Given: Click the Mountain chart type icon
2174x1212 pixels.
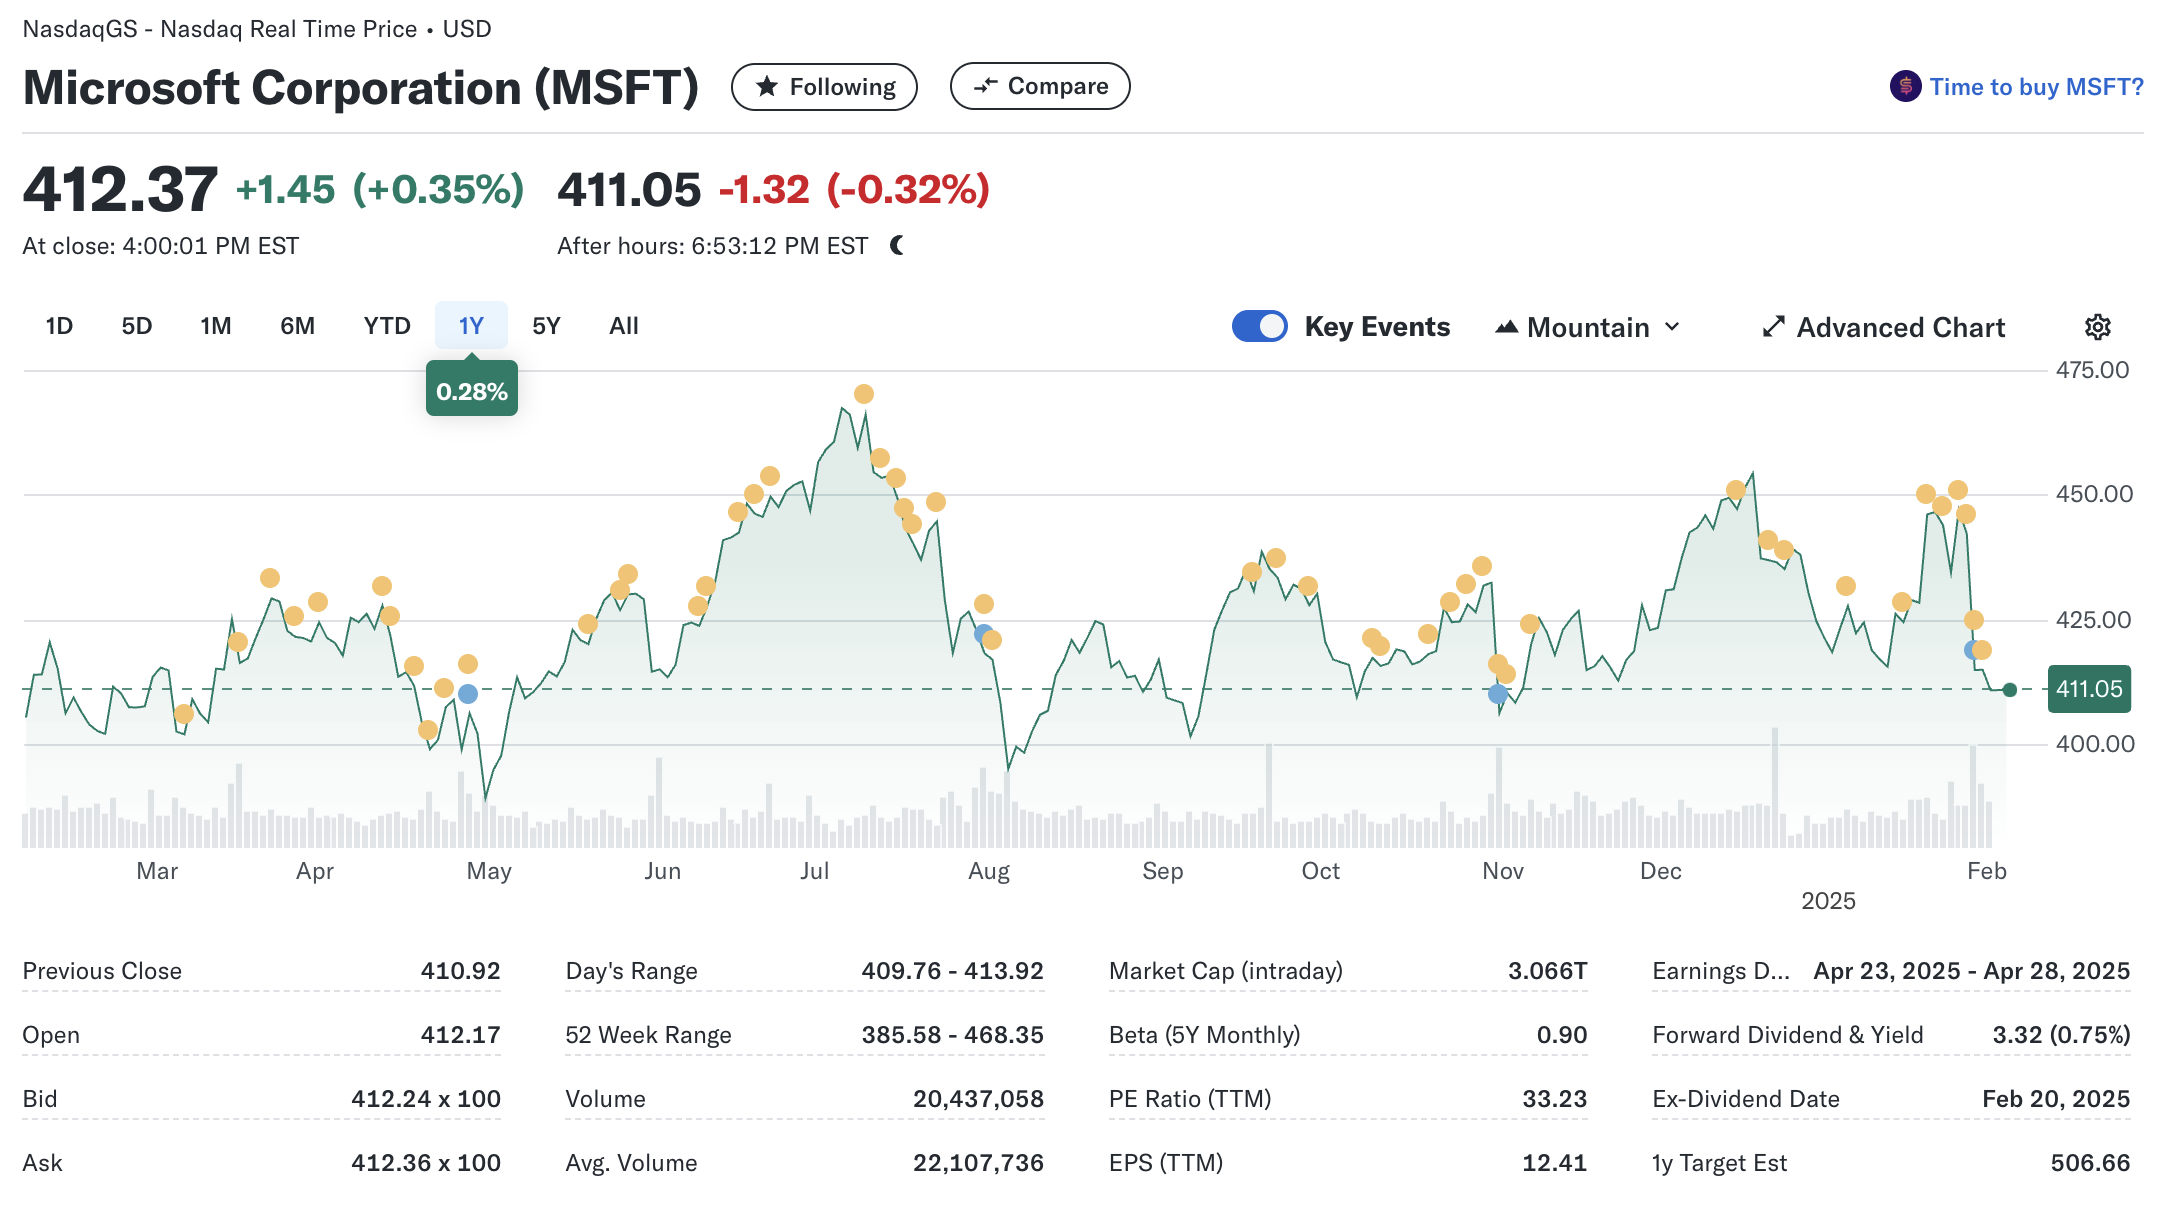Looking at the screenshot, I should click(1506, 327).
